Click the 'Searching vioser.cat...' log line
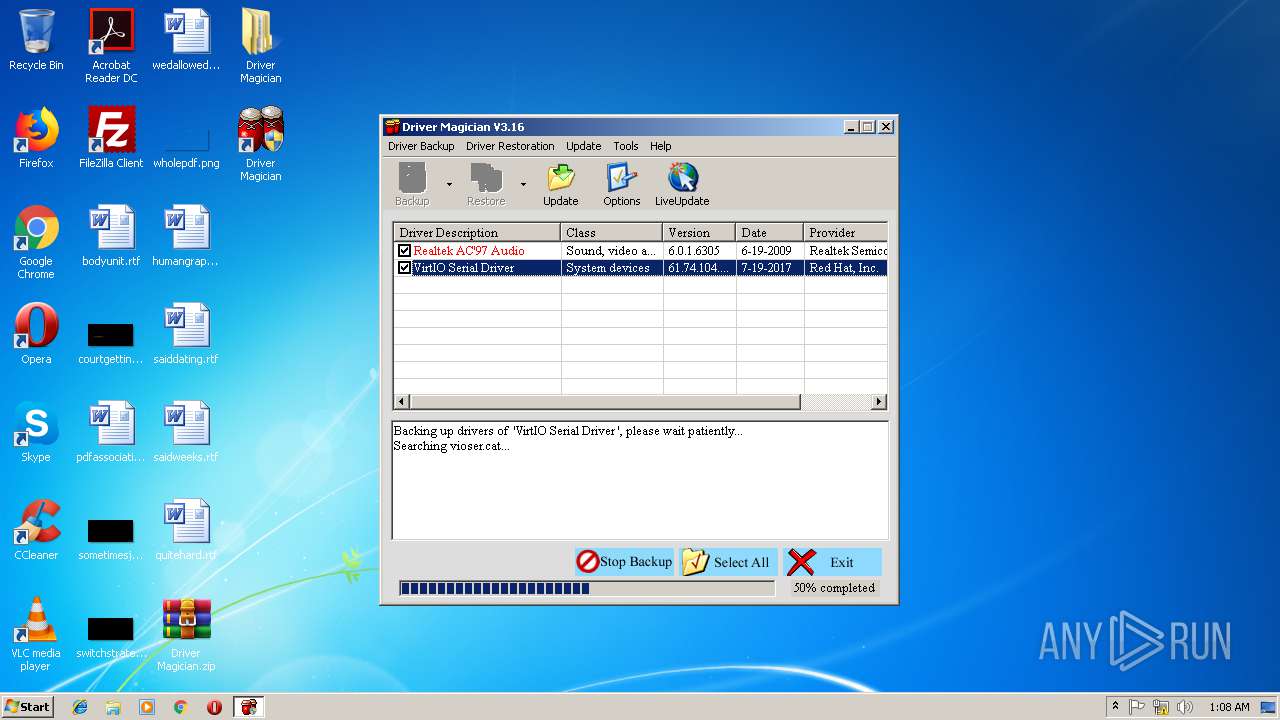This screenshot has height=720, width=1280. [x=451, y=446]
